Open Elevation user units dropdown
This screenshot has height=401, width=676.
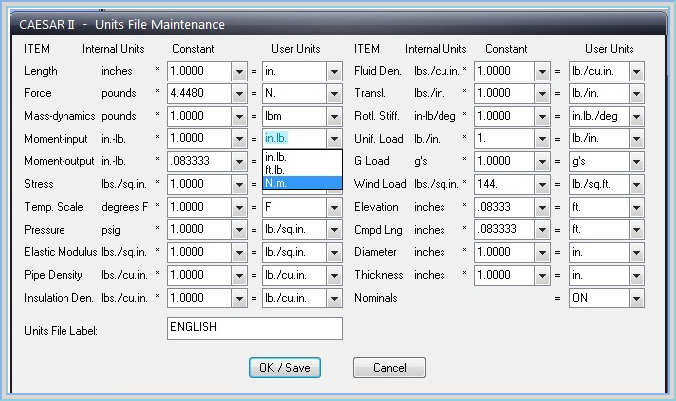(x=637, y=207)
